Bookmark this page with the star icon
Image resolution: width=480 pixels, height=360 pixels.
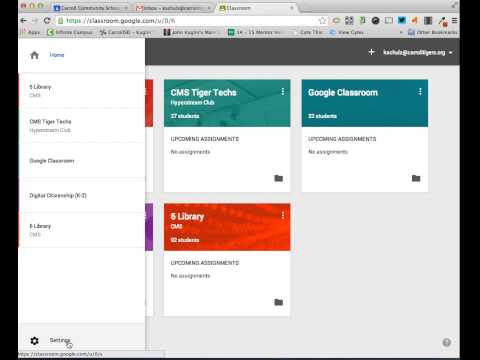click(x=322, y=21)
